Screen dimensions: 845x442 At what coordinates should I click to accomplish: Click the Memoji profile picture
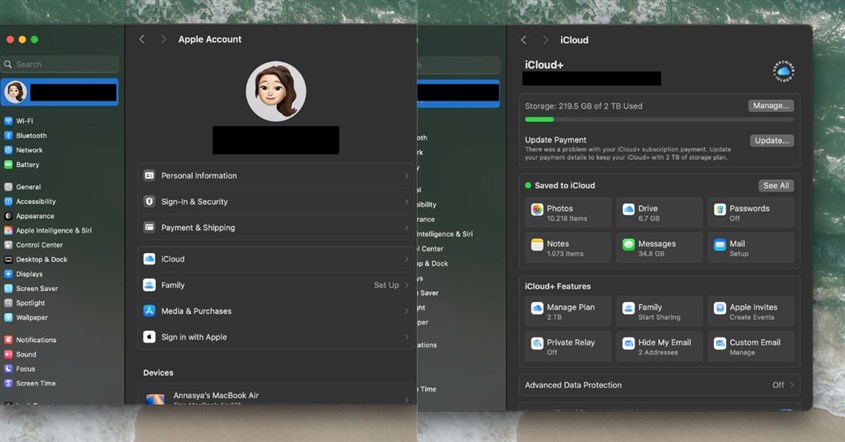click(x=276, y=91)
